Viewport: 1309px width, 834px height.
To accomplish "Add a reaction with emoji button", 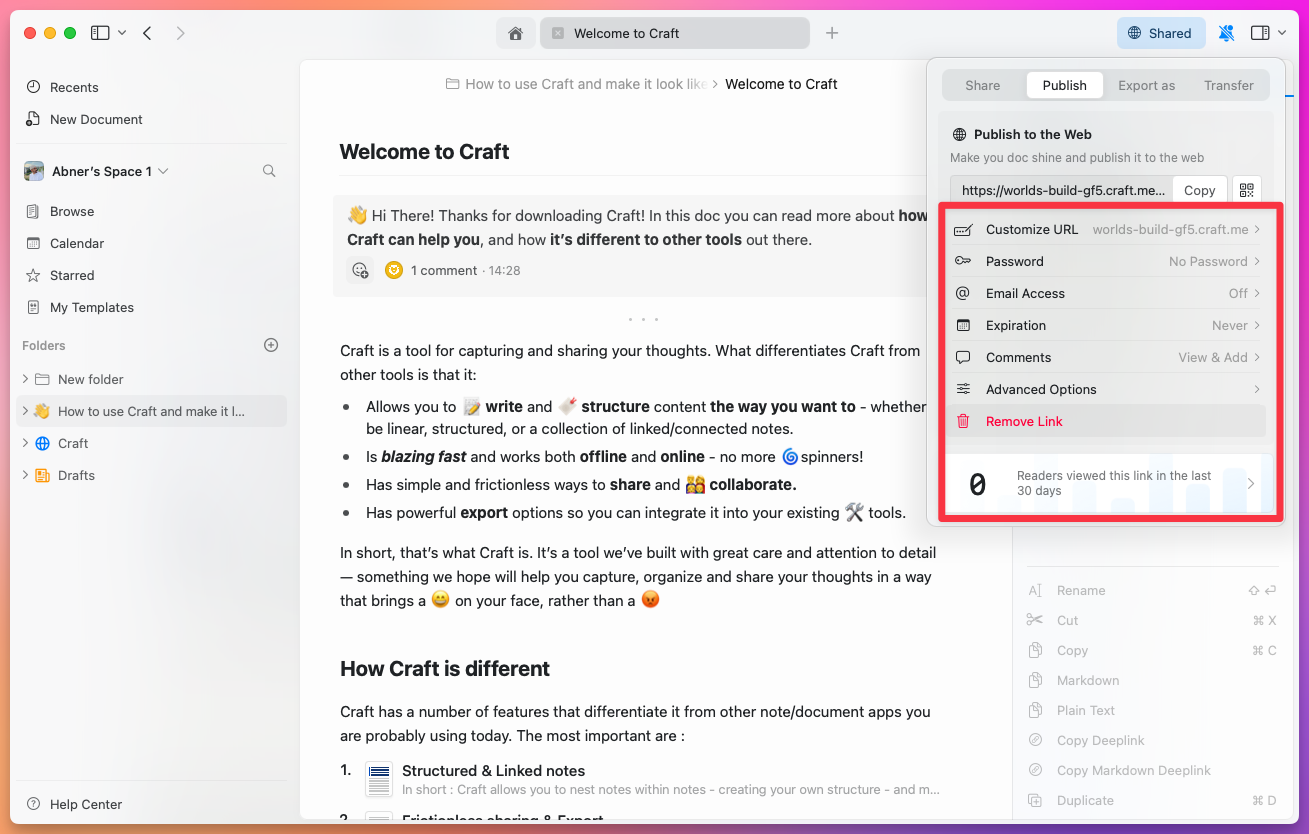I will click(360, 270).
